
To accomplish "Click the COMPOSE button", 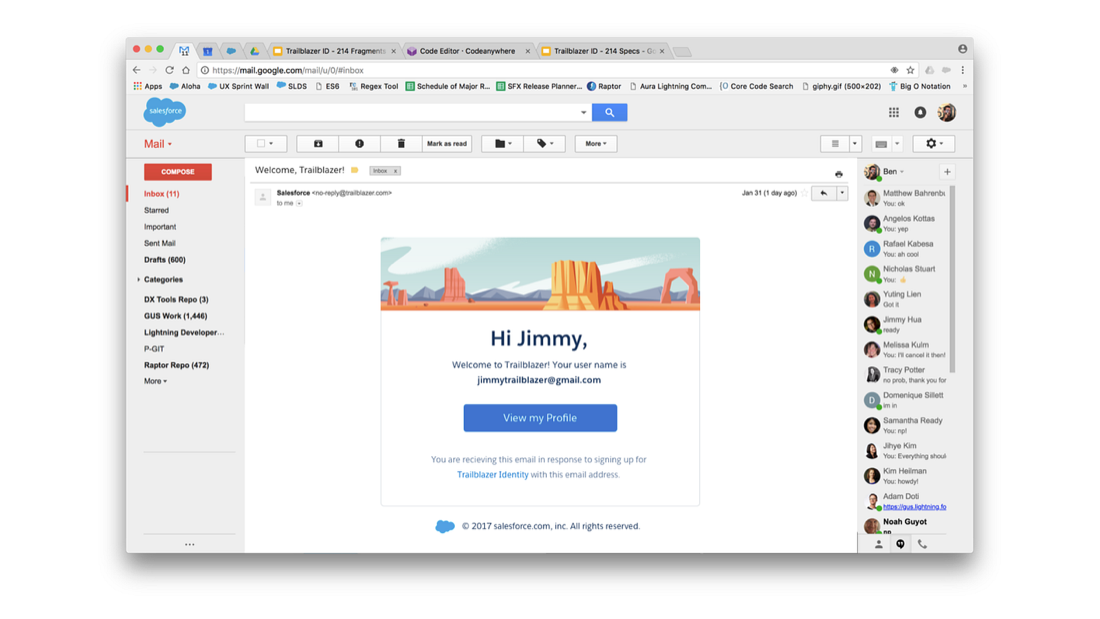I will click(x=178, y=172).
